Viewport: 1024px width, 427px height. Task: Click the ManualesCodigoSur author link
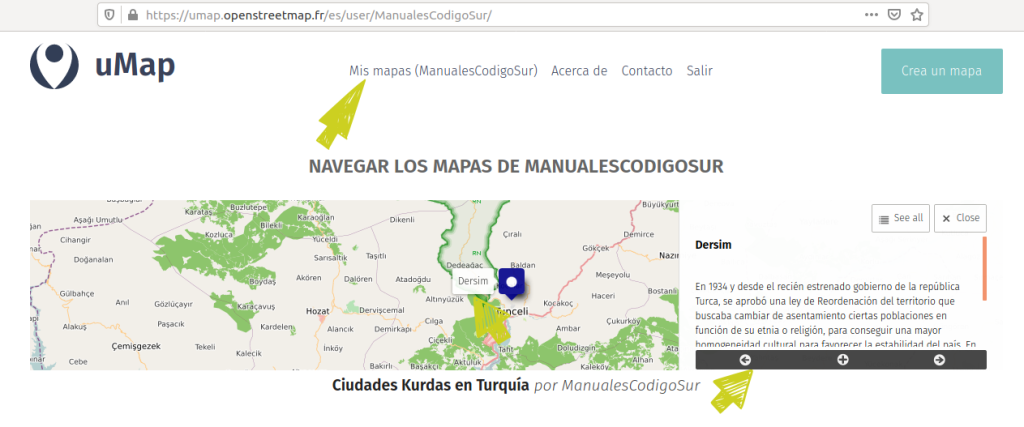click(x=631, y=386)
